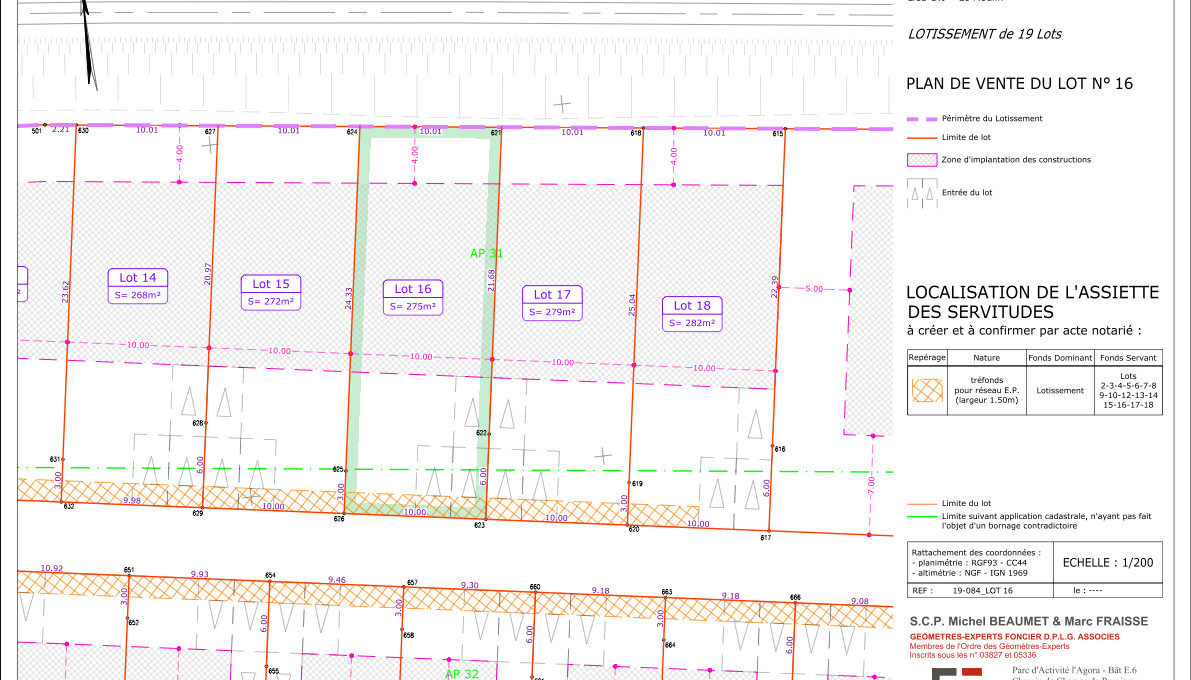Select the Lot 18 label box on the plan
The width and height of the screenshot is (1191, 680).
692,313
